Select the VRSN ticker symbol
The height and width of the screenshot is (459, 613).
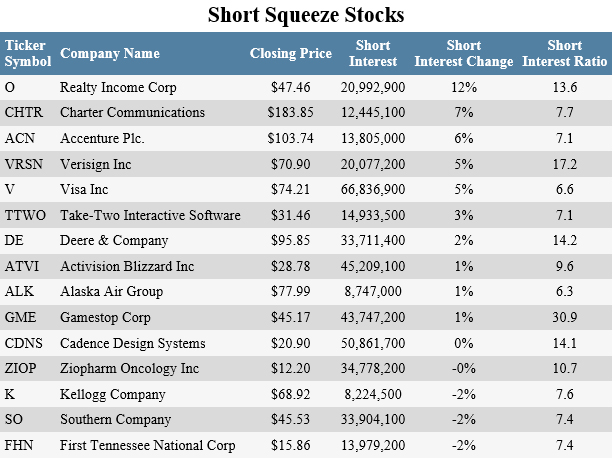(23, 163)
